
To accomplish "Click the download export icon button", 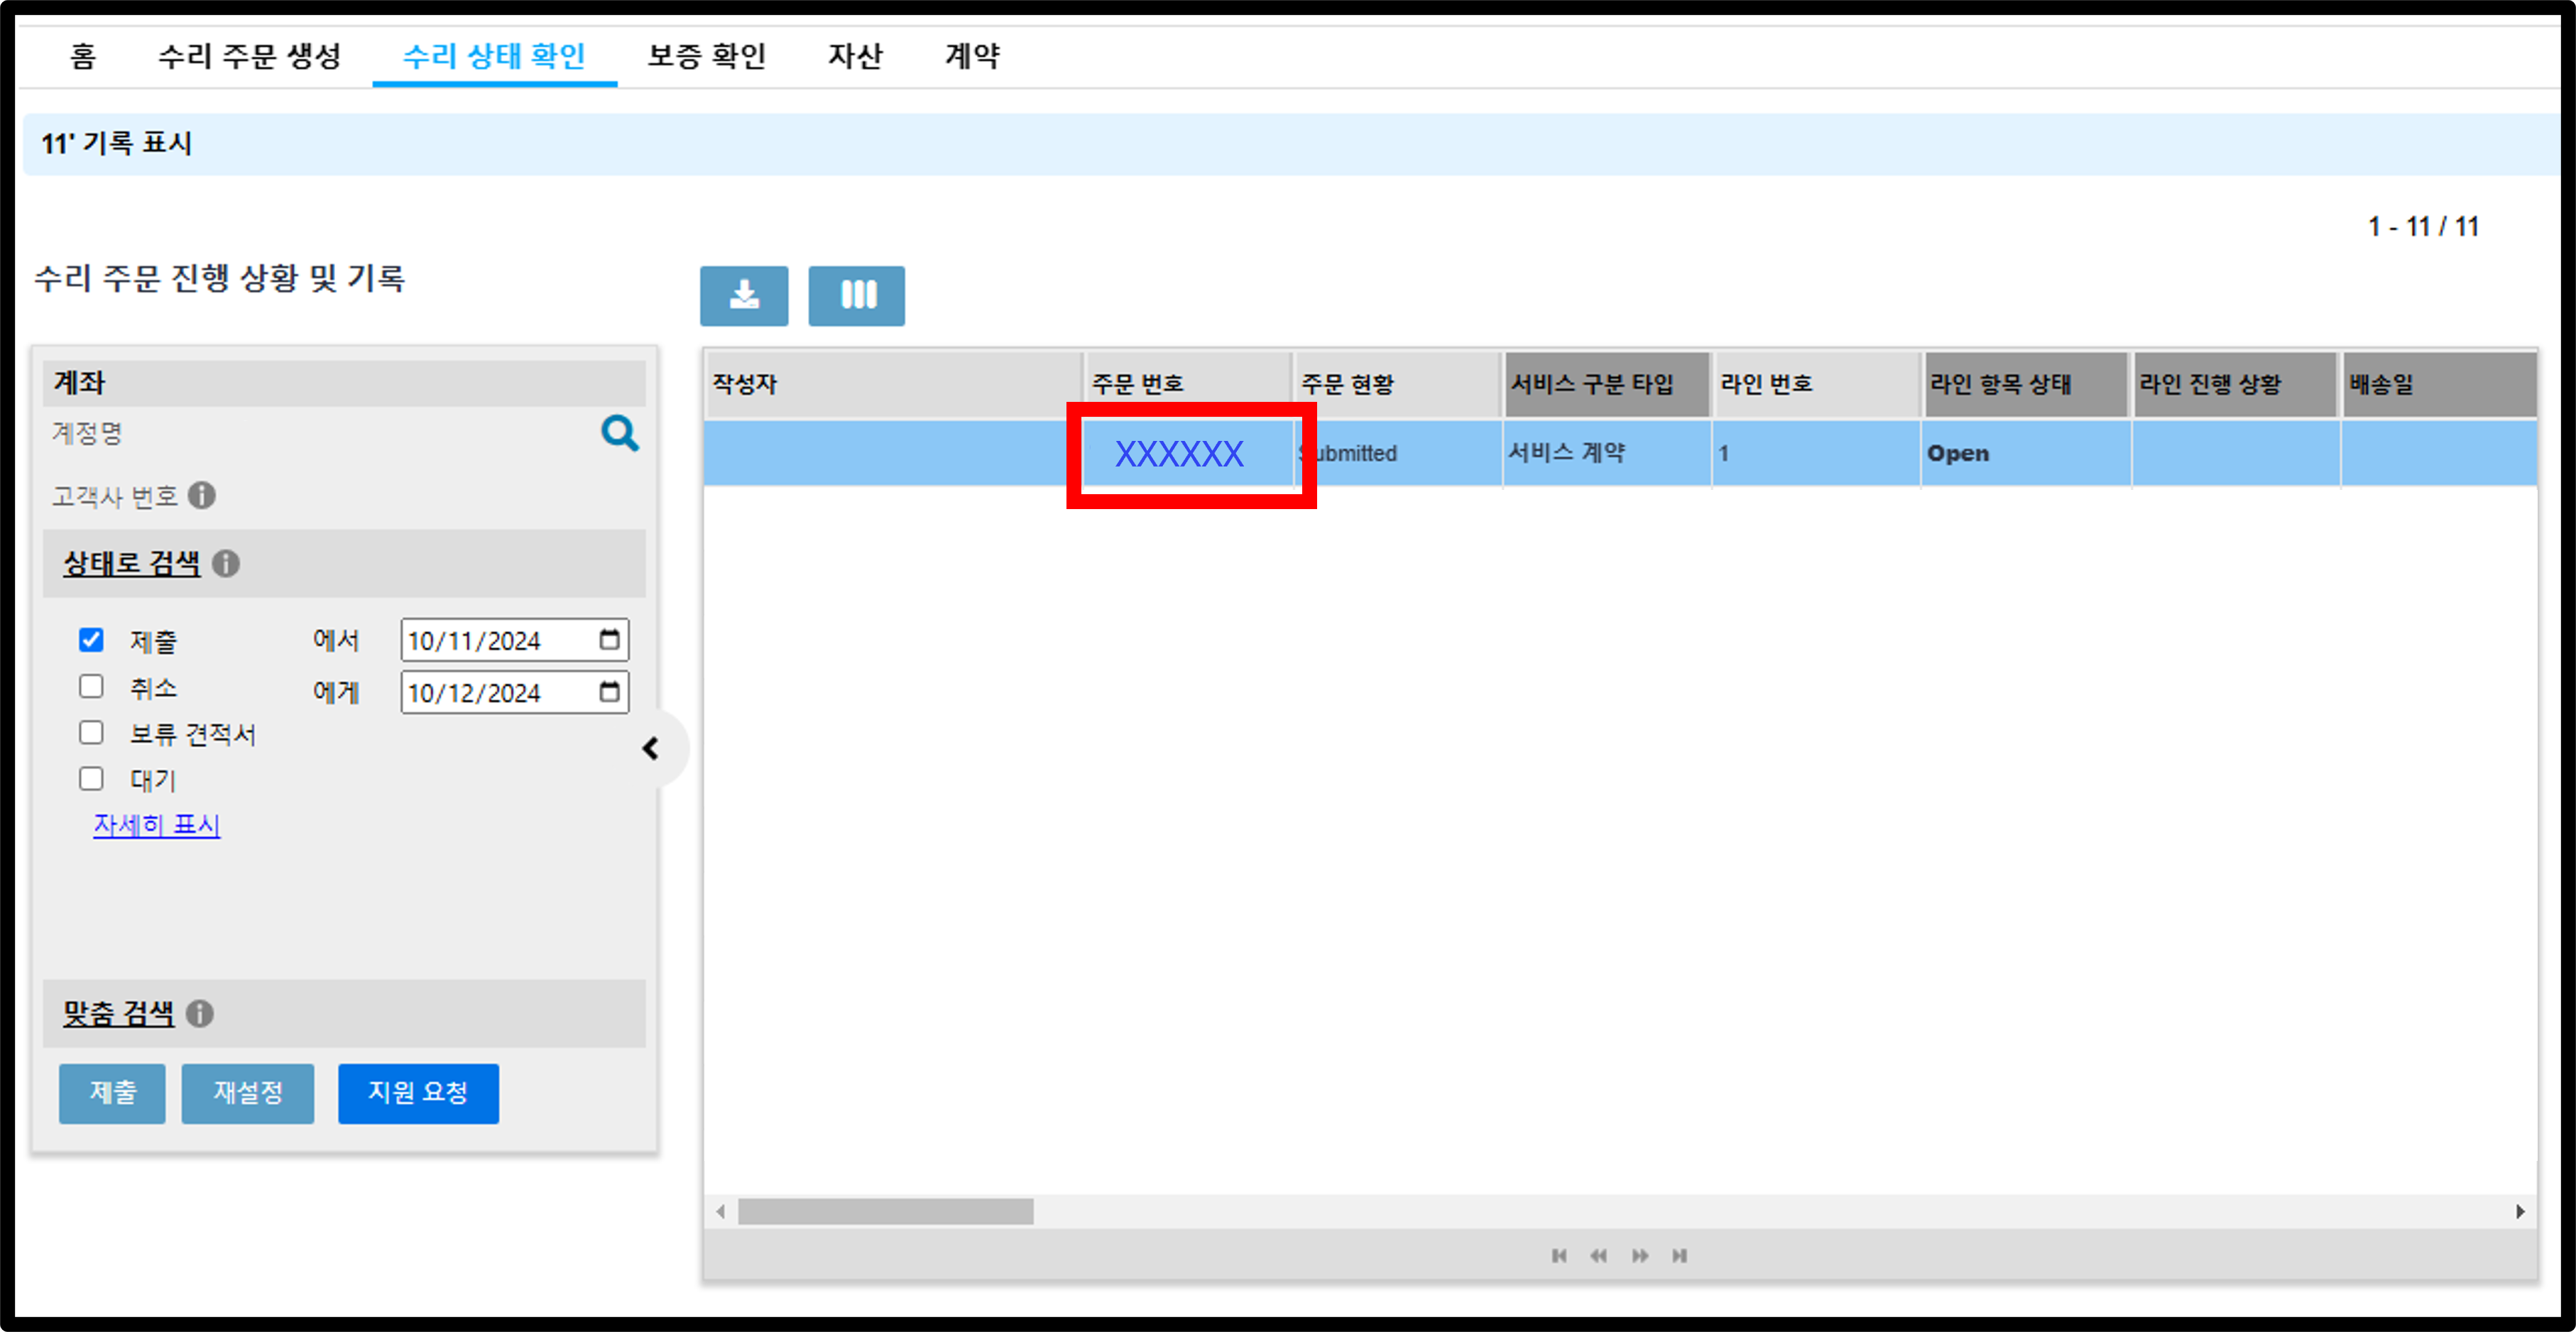I will [x=743, y=296].
